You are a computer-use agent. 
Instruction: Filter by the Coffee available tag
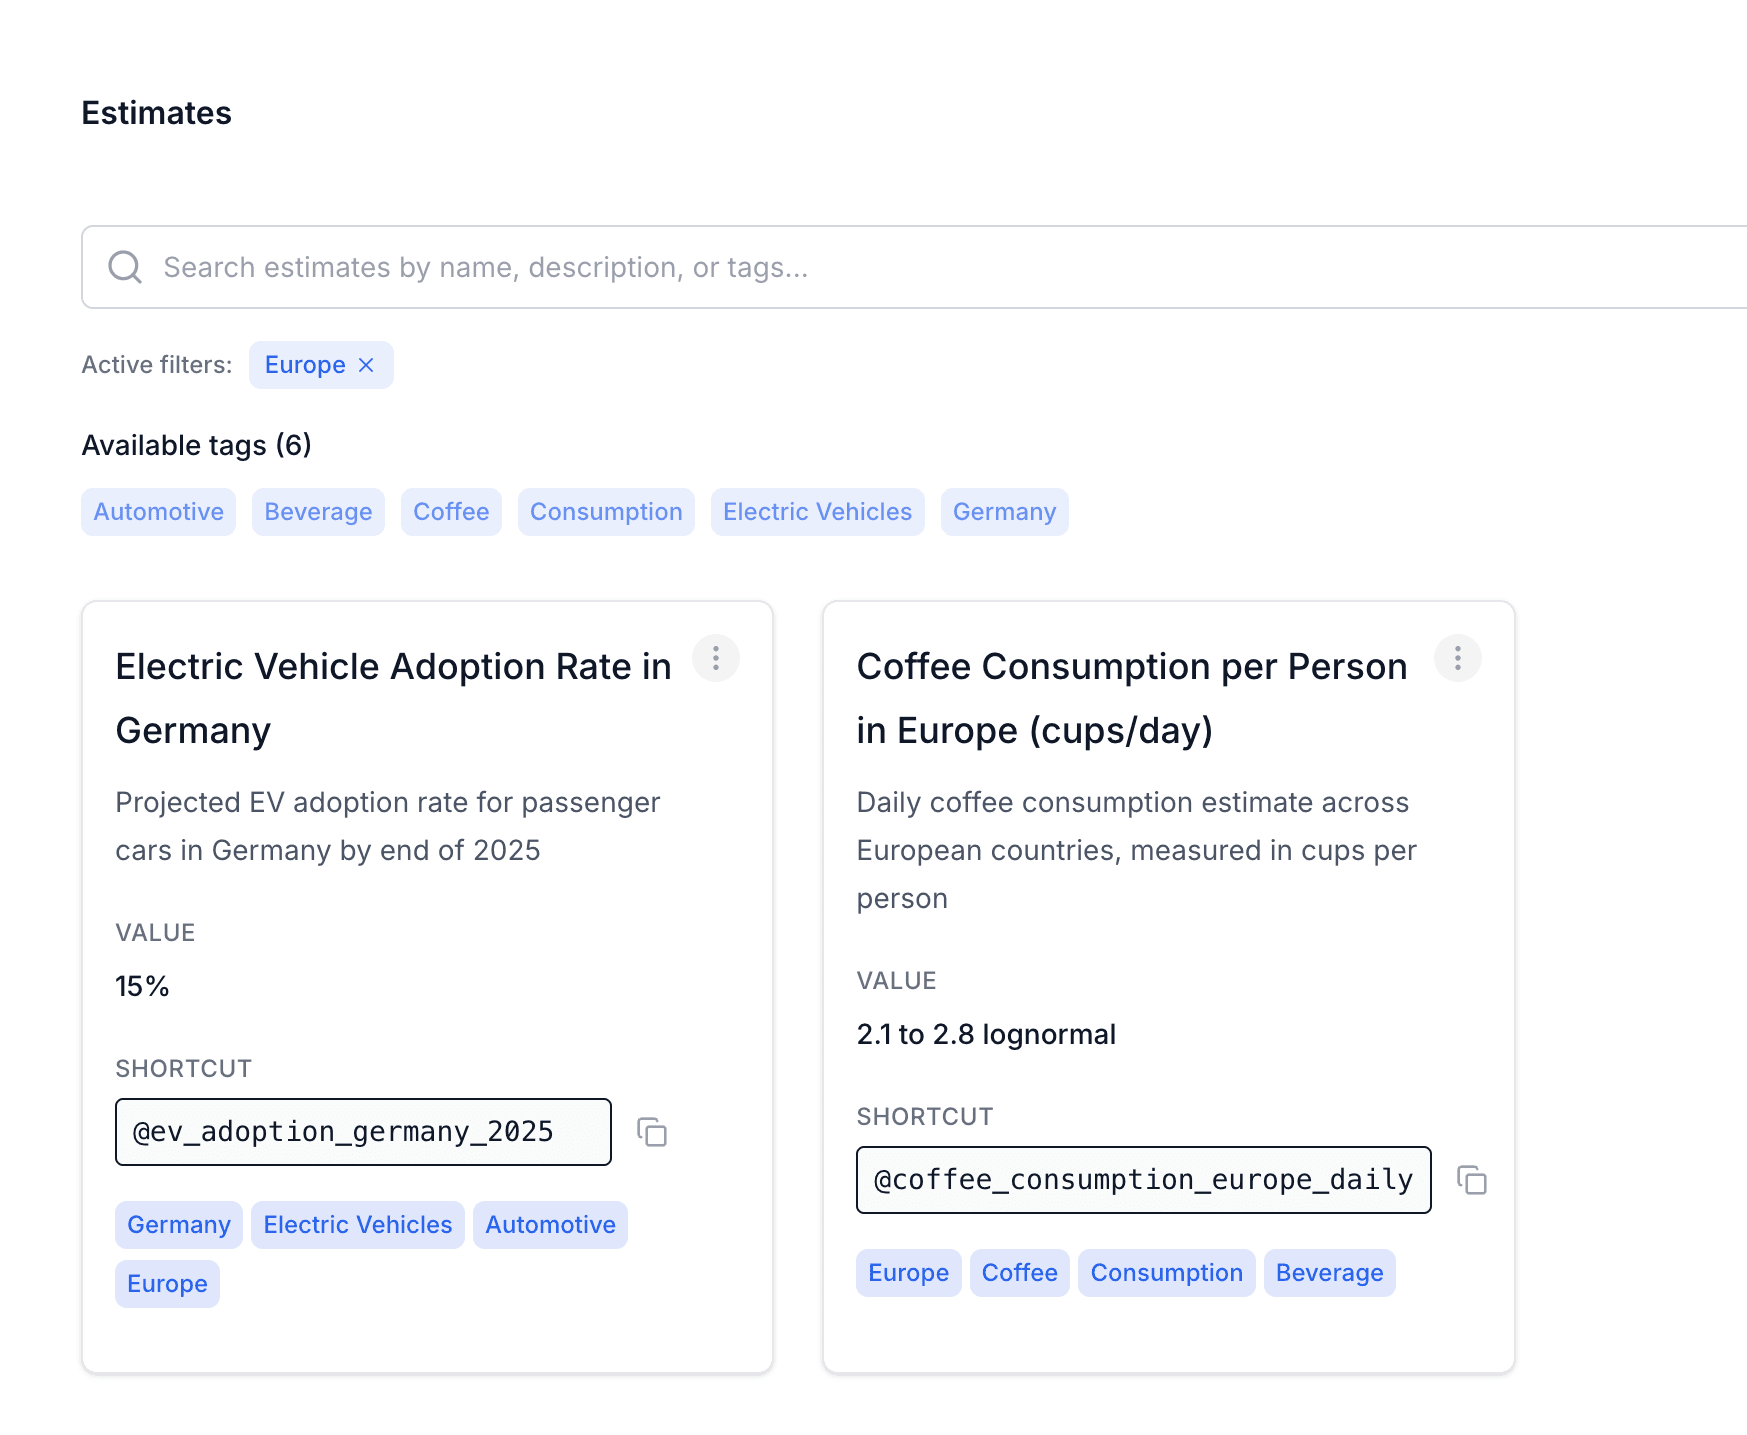coord(451,512)
